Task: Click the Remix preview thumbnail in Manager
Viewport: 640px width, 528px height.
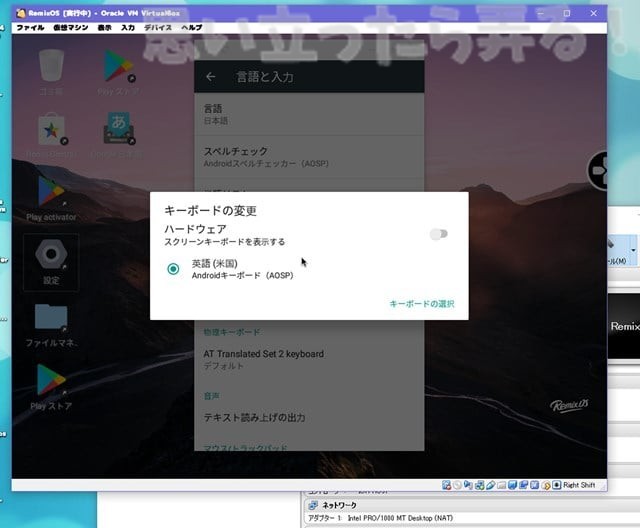Action: click(624, 326)
